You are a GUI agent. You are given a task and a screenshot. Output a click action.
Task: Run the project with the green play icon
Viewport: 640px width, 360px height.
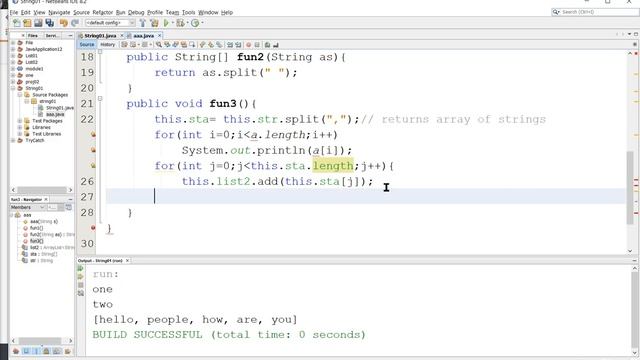click(x=166, y=23)
